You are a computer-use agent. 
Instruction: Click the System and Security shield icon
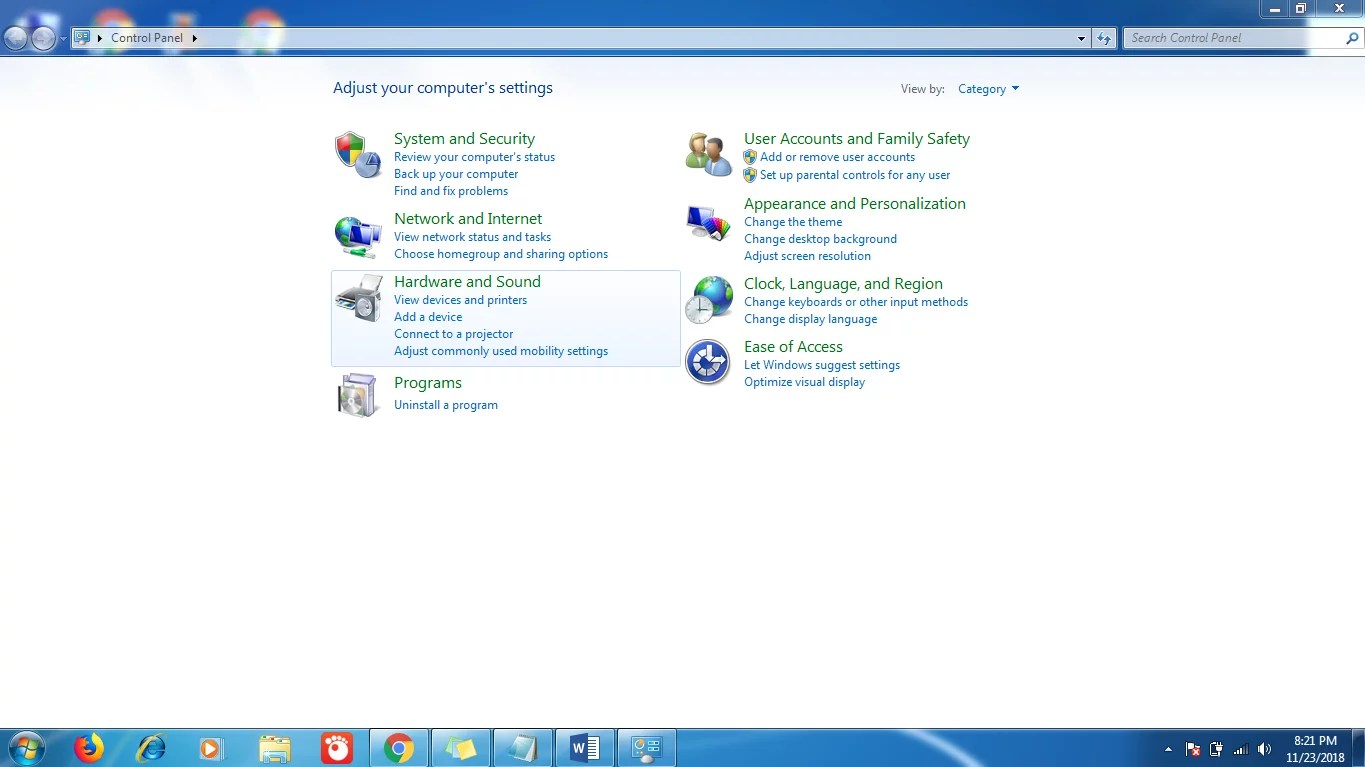click(357, 155)
